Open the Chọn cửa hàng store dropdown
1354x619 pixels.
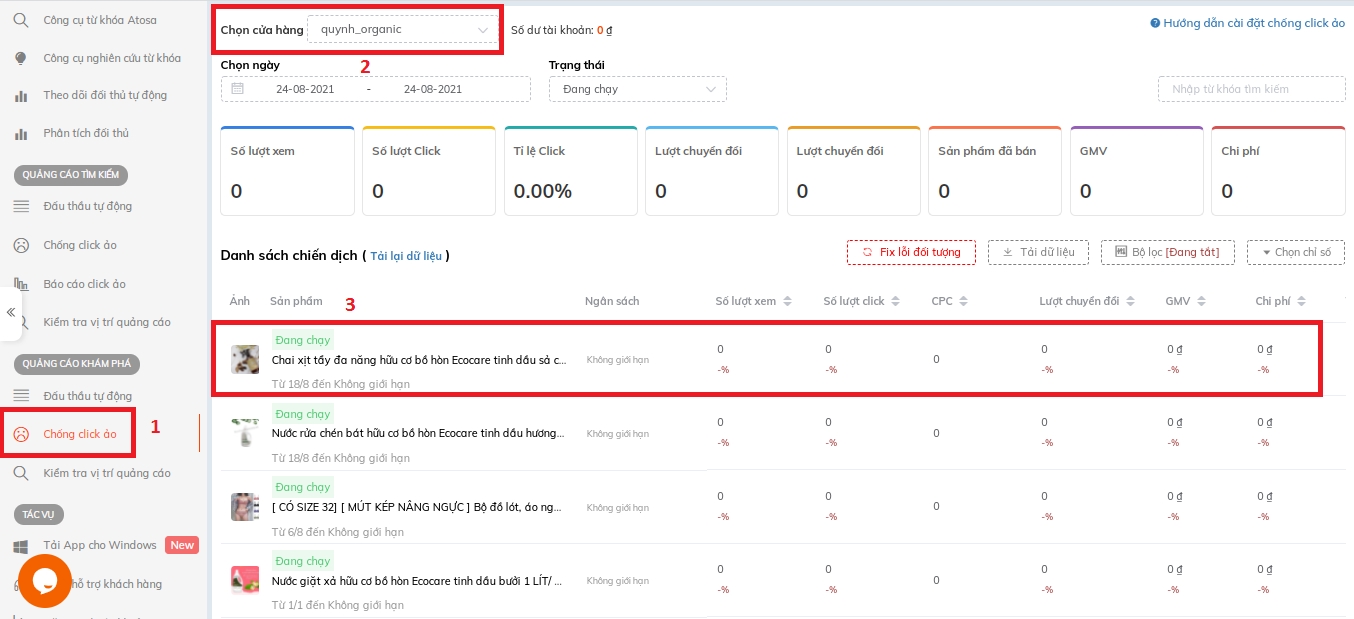[x=401, y=30]
